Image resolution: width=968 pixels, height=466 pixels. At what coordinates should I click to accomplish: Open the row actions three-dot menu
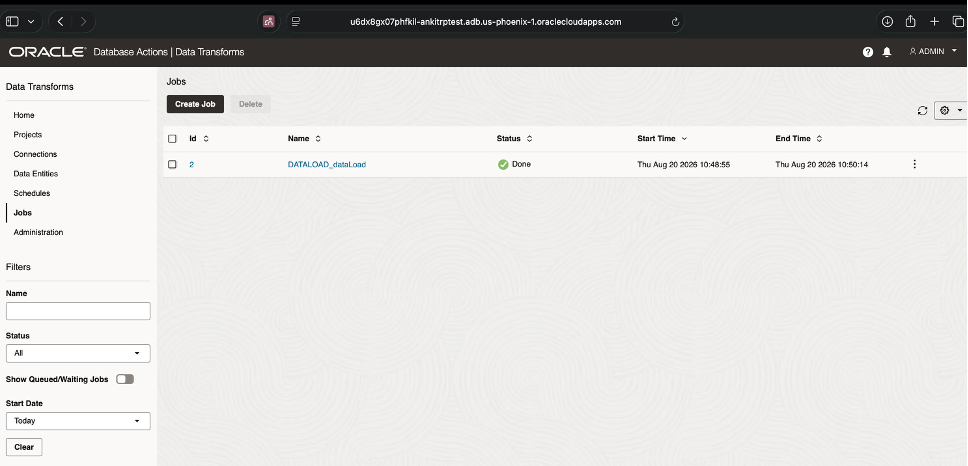pos(914,164)
